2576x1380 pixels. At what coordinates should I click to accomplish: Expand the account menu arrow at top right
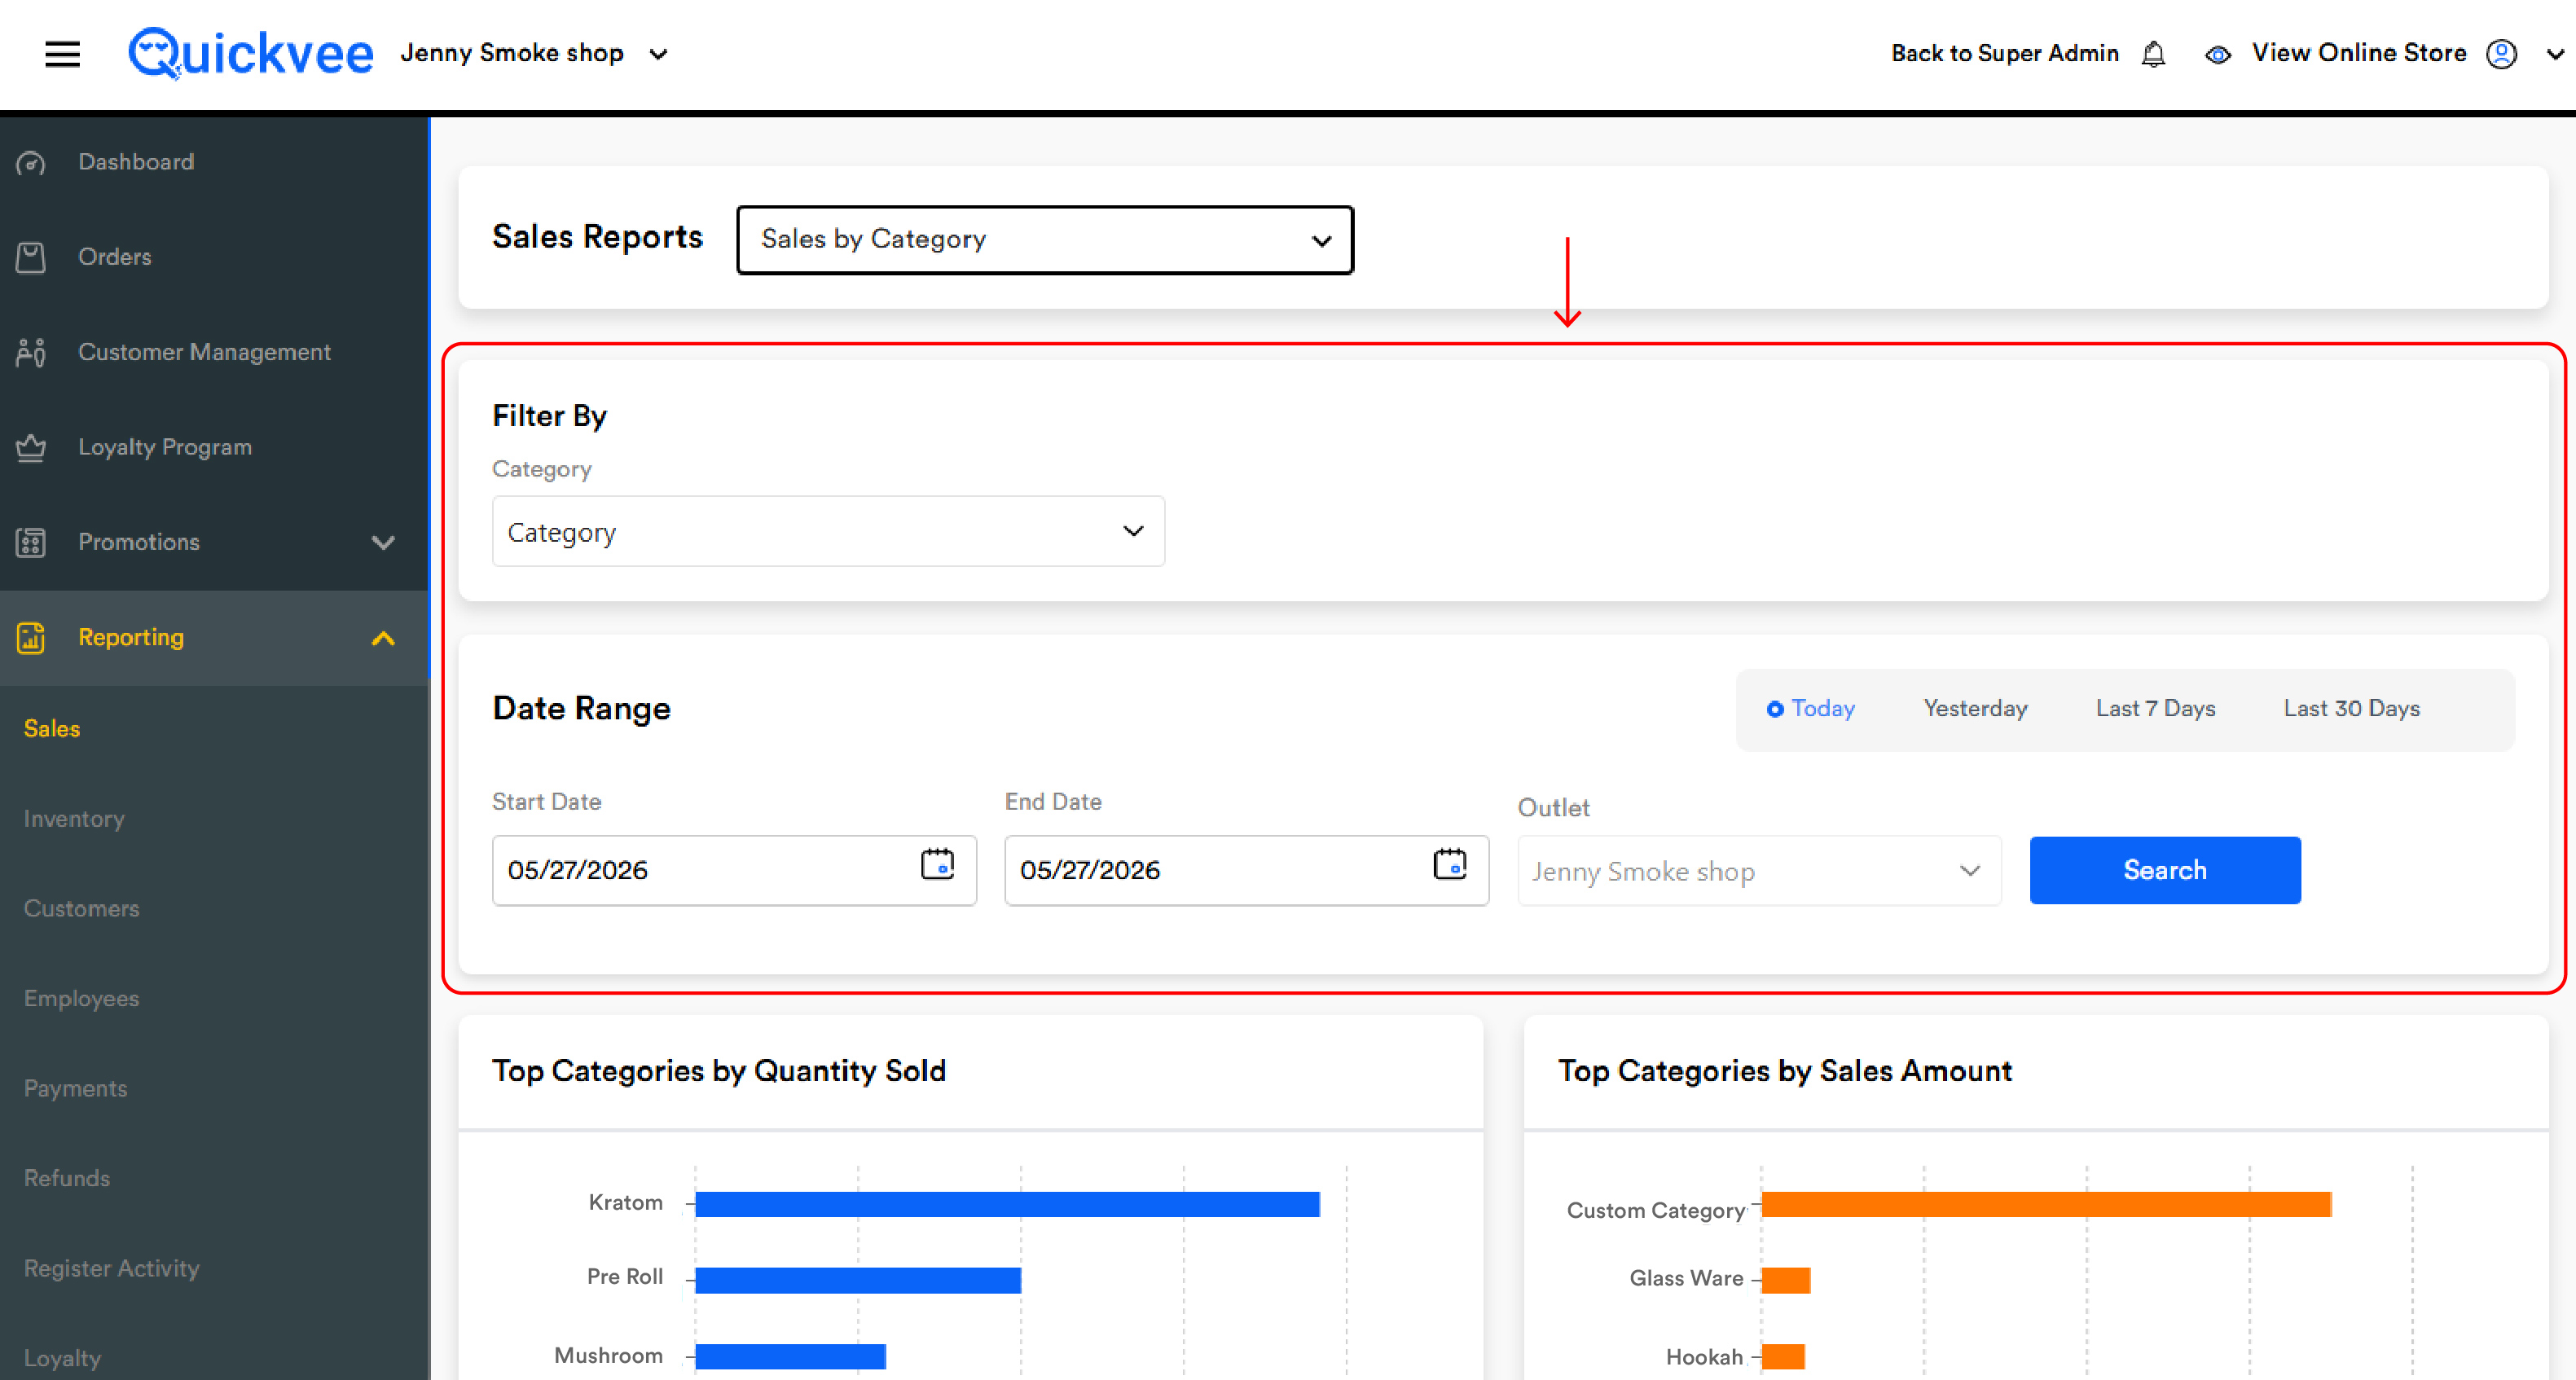(2554, 55)
